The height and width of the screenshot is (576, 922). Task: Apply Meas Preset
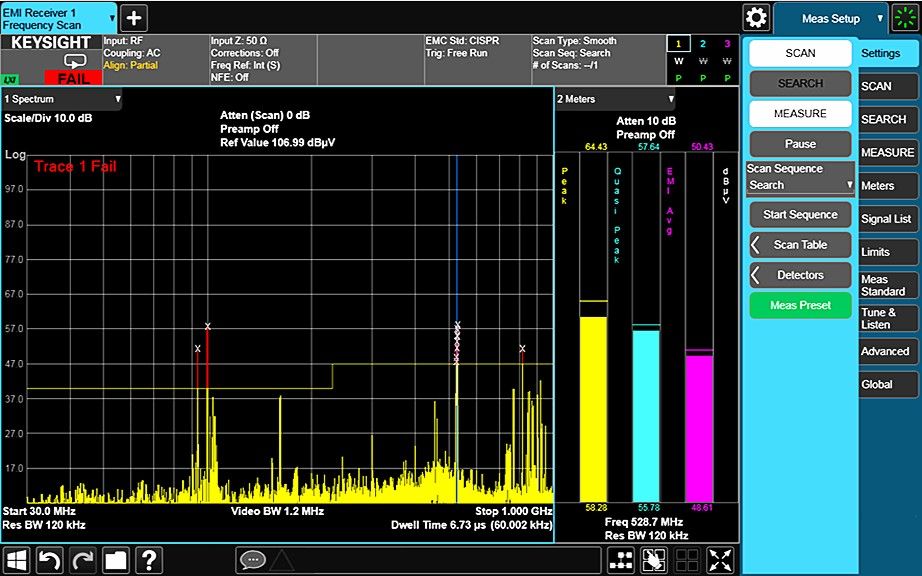coord(799,305)
